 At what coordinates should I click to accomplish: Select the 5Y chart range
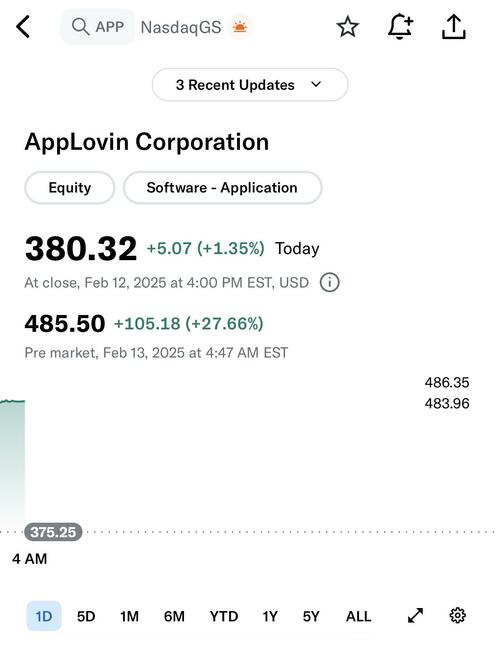[311, 616]
